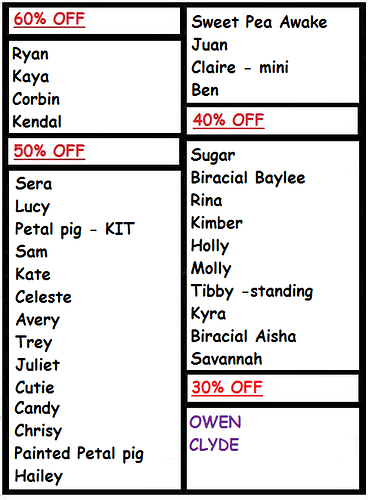Click the purple OWEN entry
Screen dimensions: 368x500
(x=215, y=422)
